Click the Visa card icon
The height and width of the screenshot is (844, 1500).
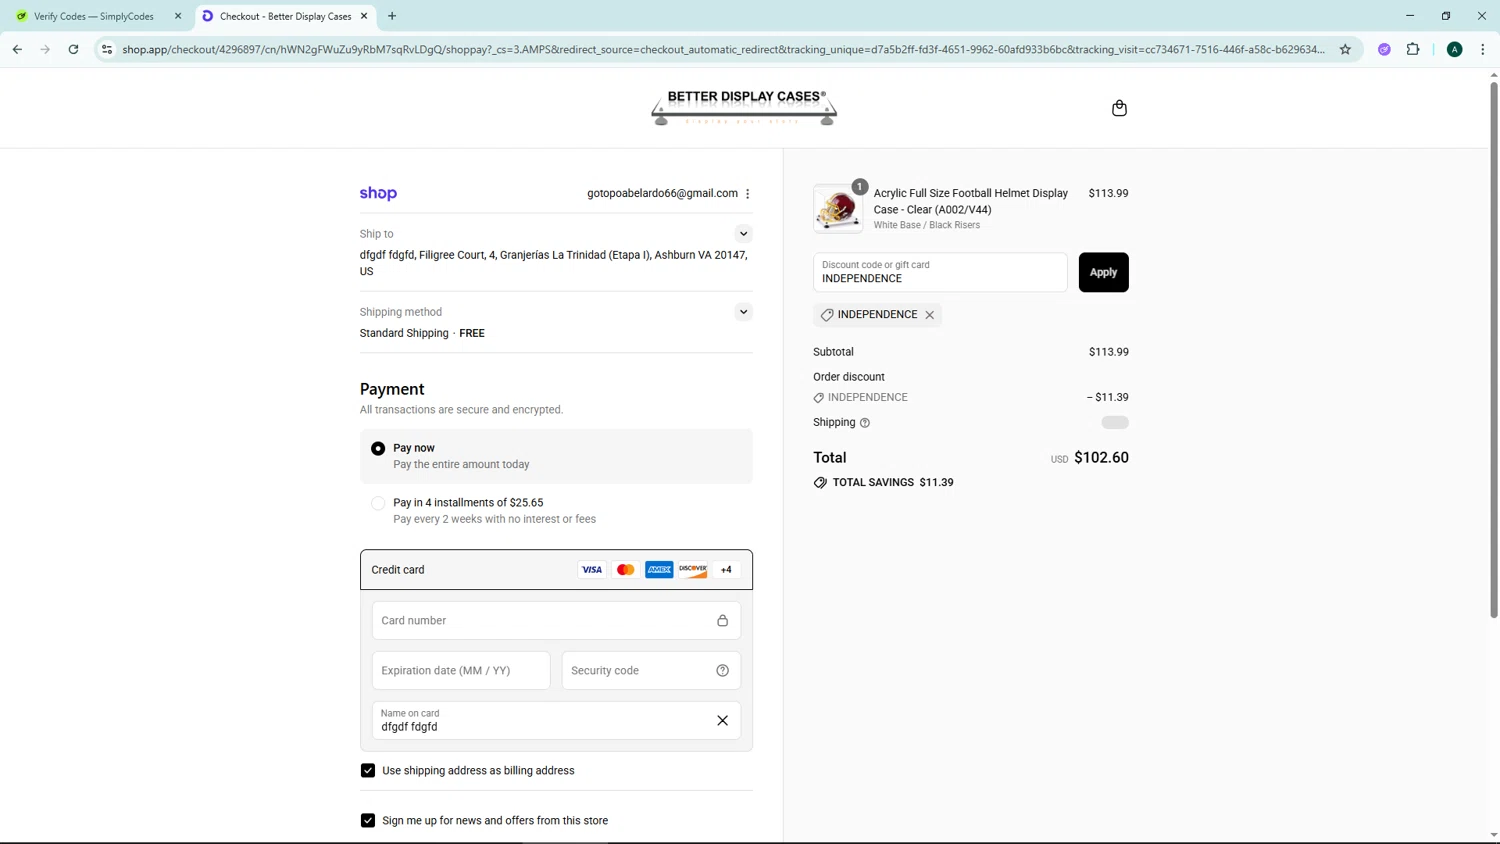pyautogui.click(x=592, y=570)
